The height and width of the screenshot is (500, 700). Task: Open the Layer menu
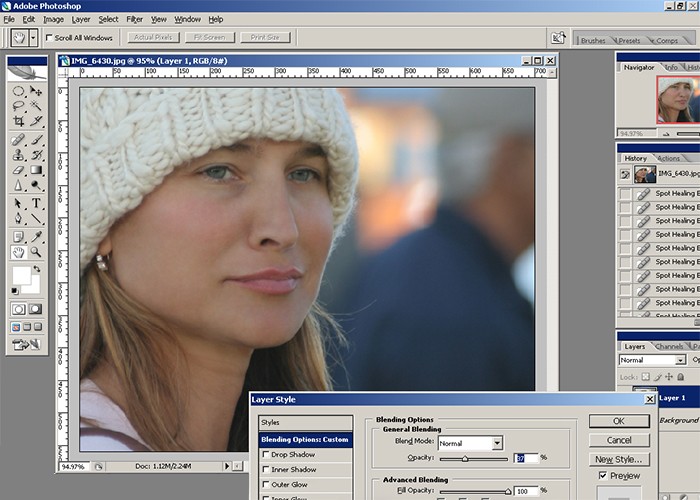tap(81, 19)
